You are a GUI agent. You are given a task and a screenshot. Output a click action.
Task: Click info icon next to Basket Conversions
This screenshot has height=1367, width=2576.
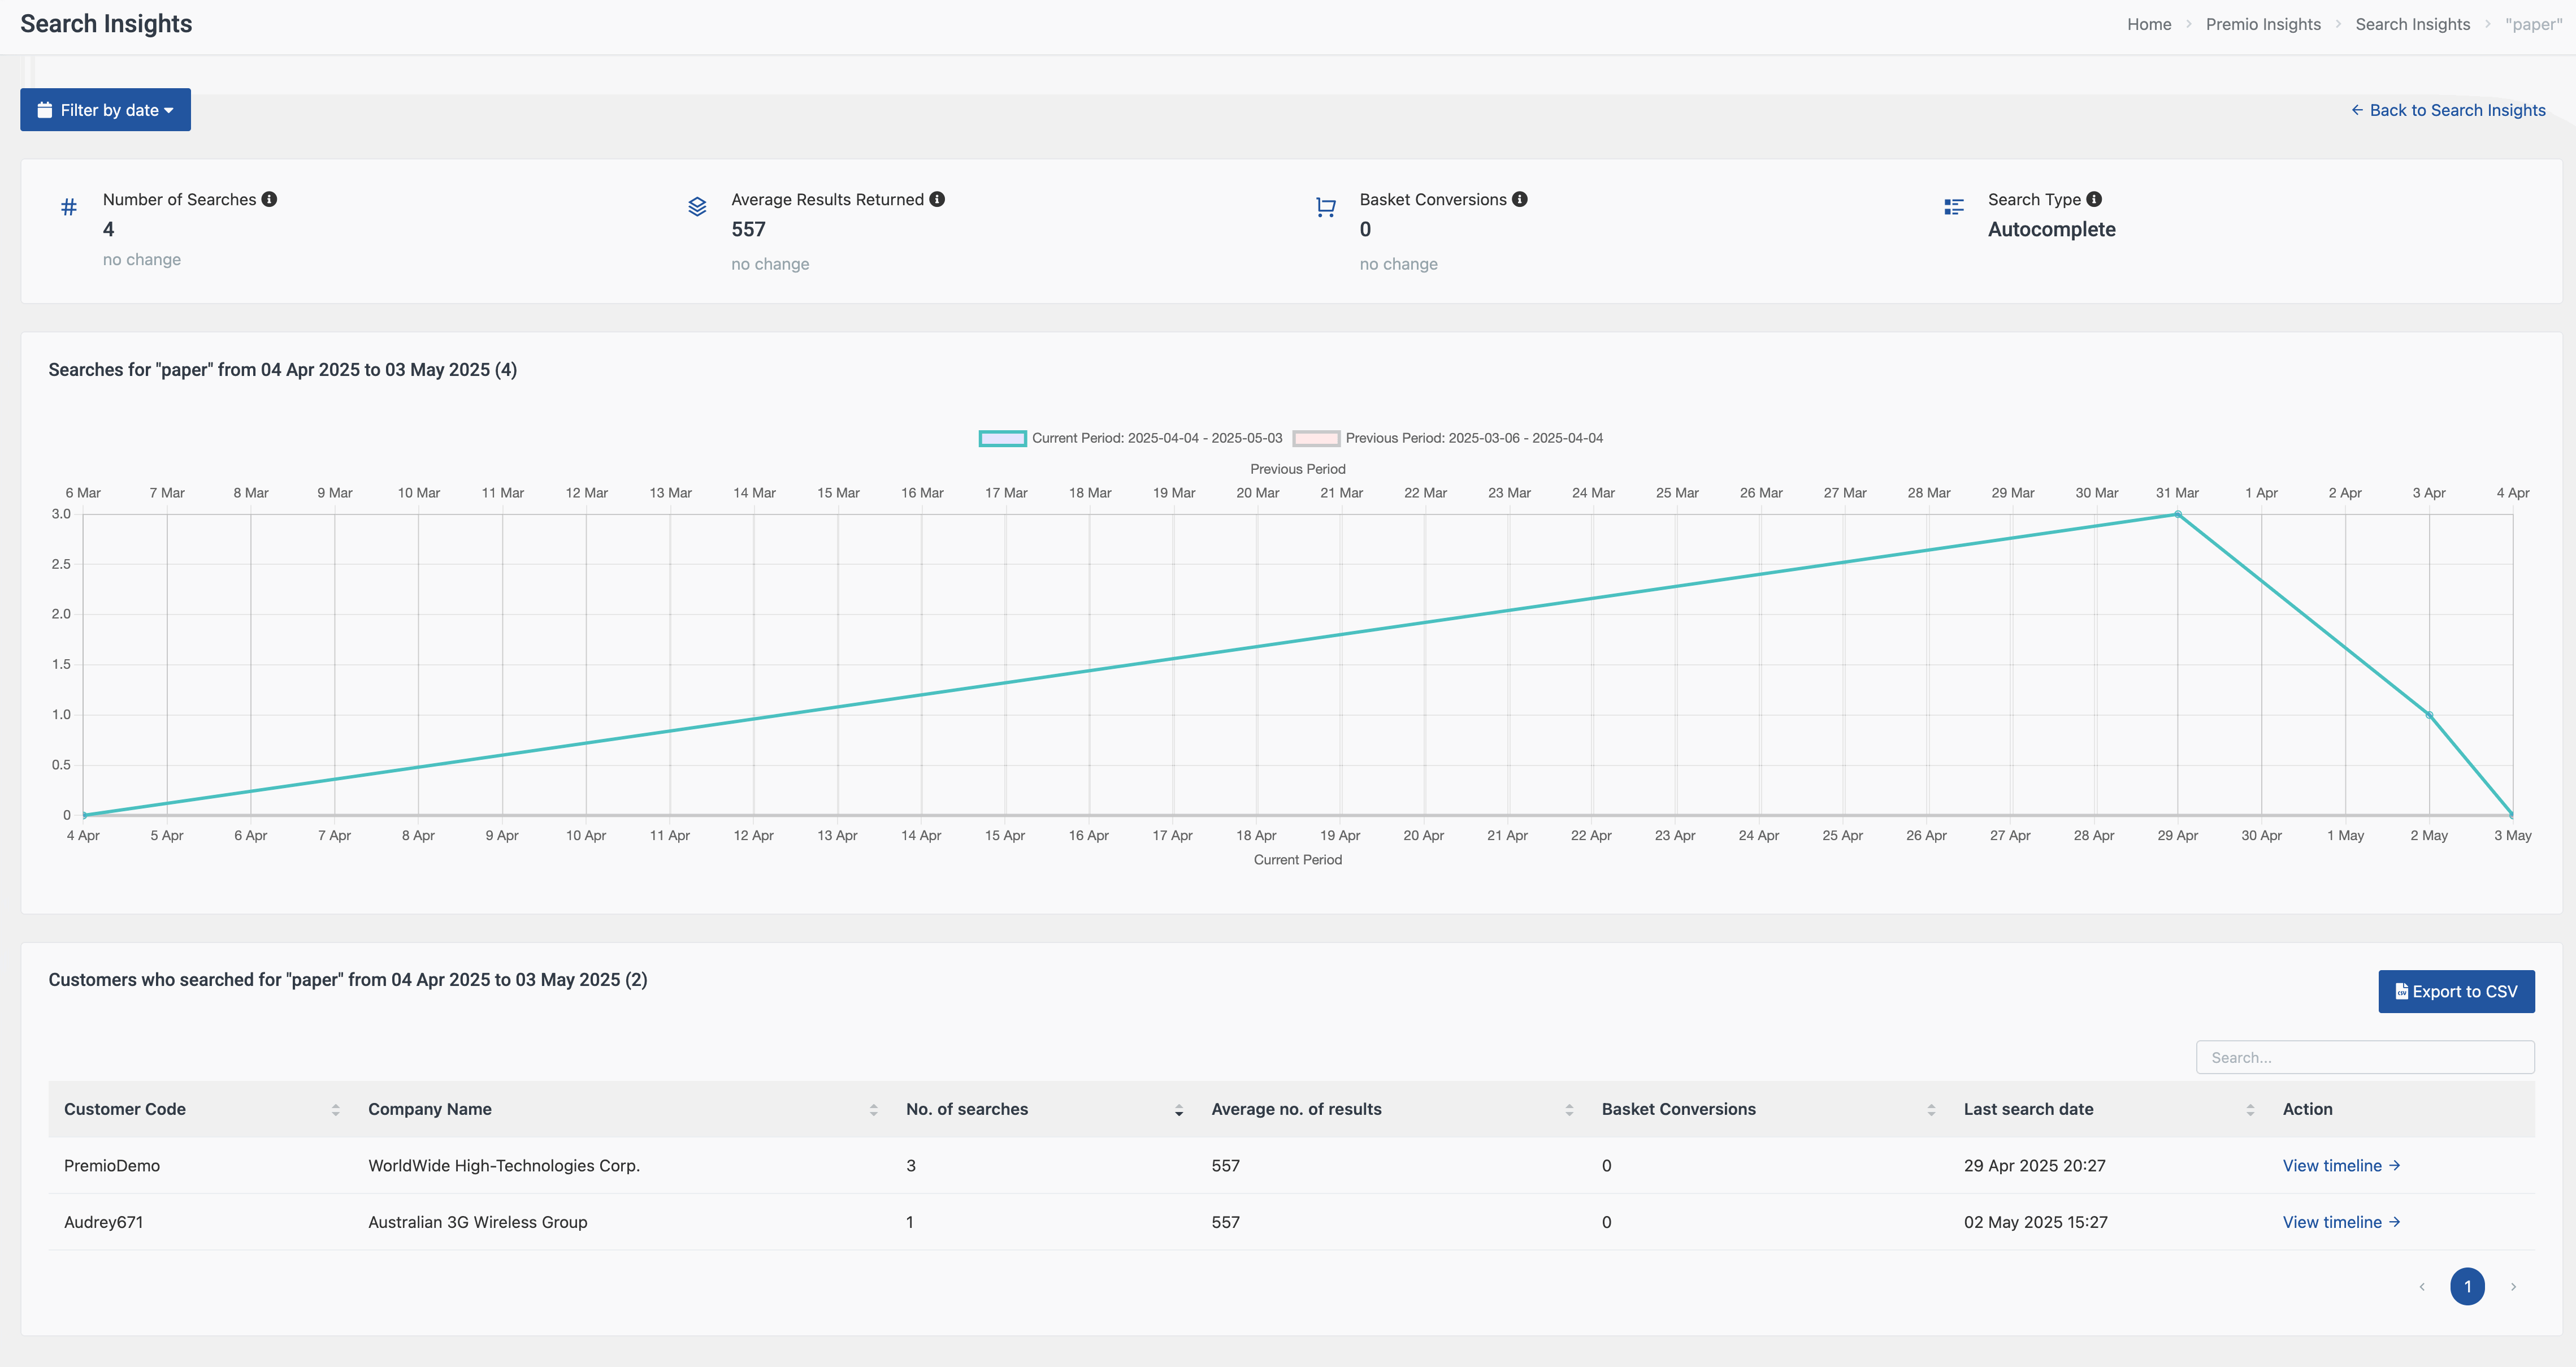point(1519,199)
